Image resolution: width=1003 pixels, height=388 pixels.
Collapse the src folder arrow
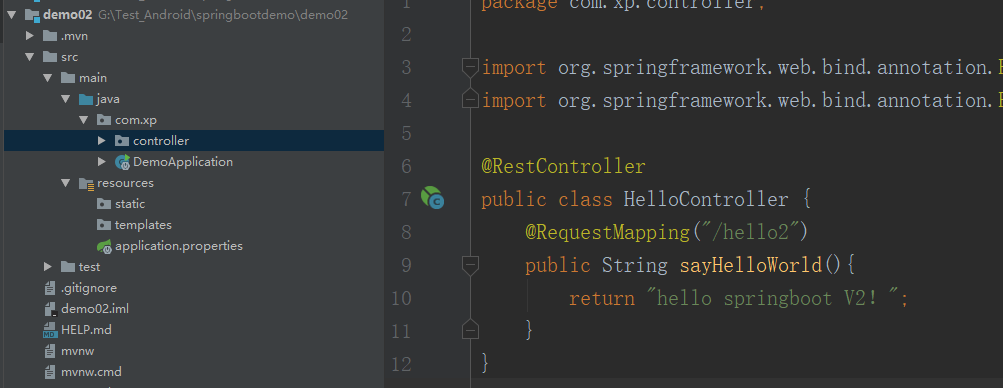[29, 57]
